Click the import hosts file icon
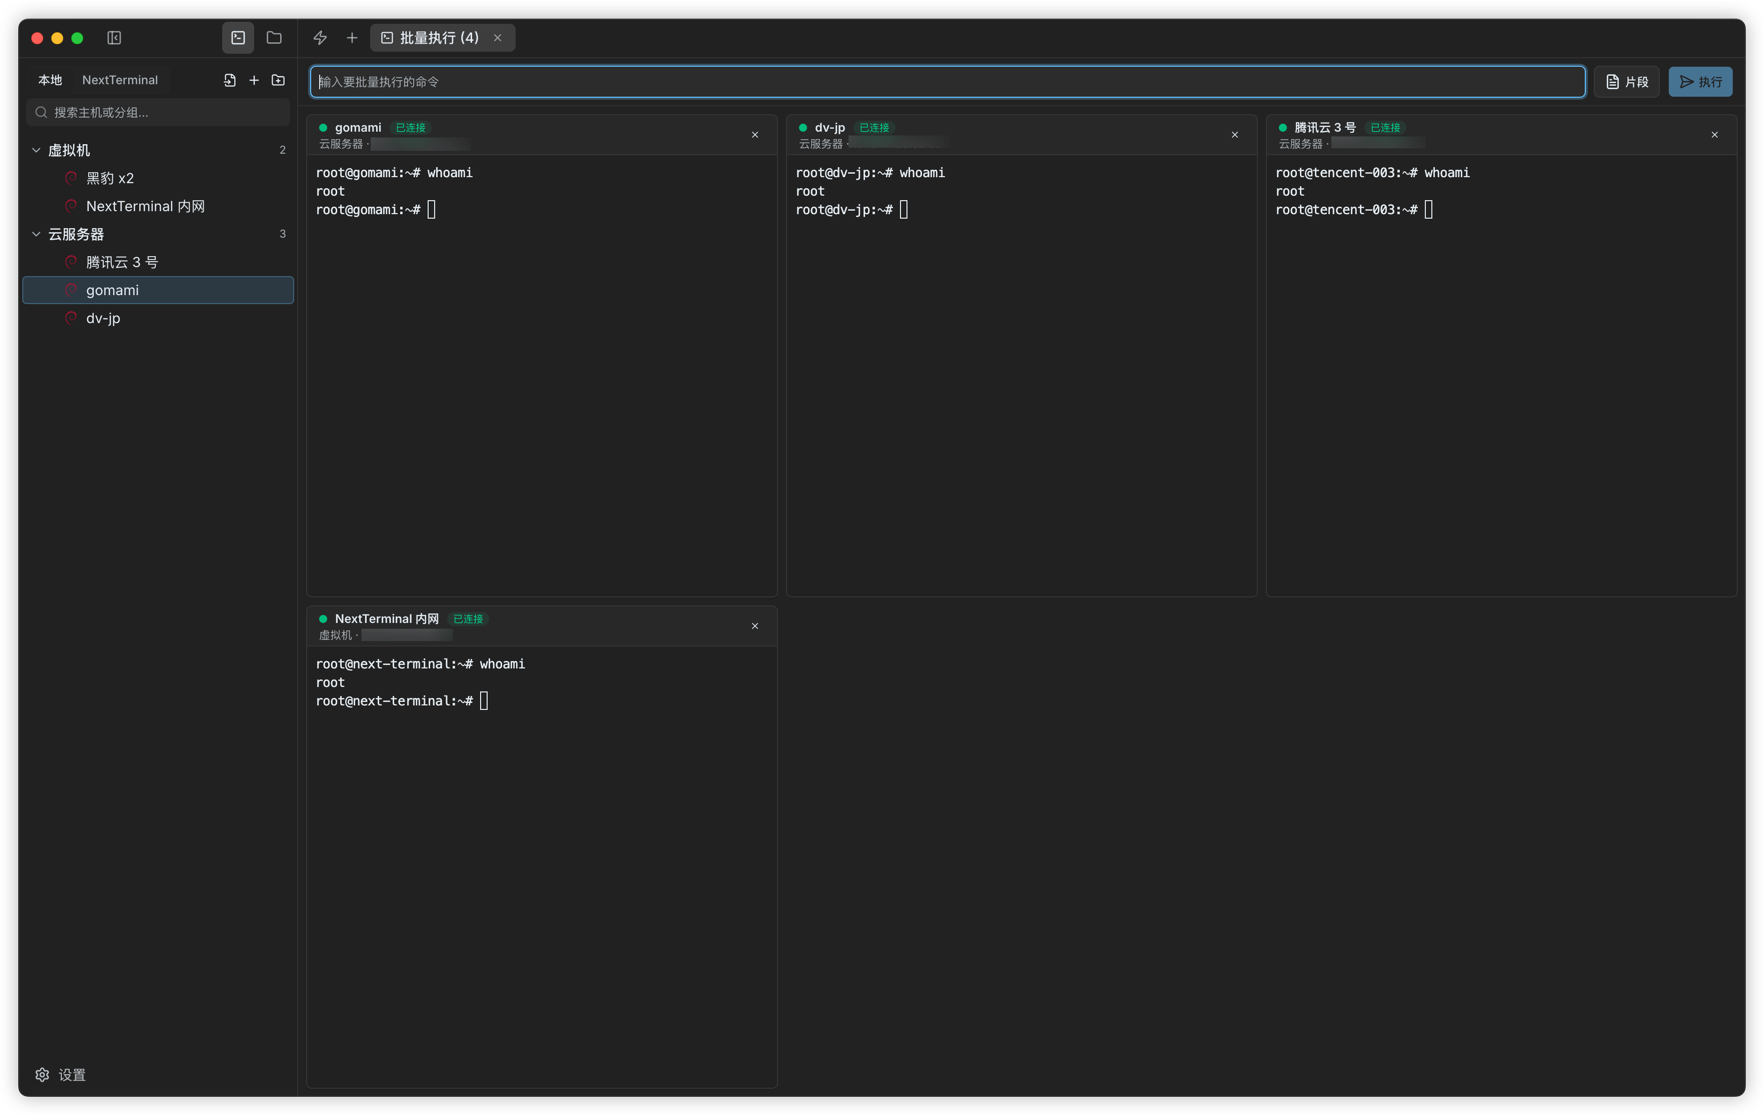 (x=230, y=80)
